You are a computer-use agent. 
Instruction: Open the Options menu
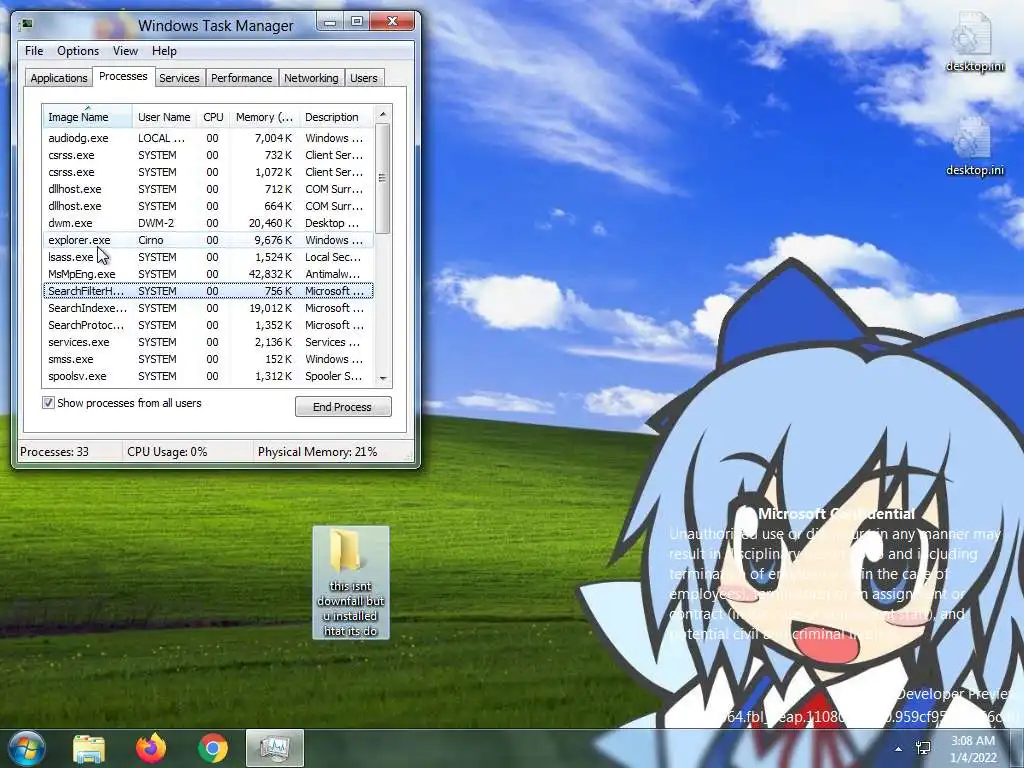[x=78, y=51]
